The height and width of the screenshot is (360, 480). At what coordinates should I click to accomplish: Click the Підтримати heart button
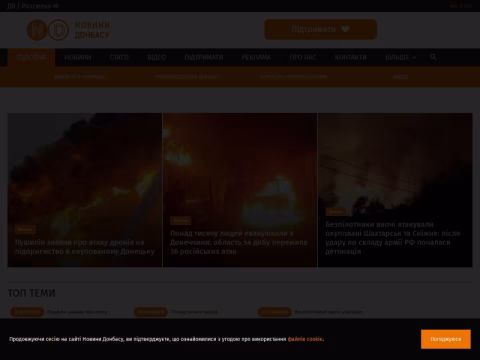point(321,29)
